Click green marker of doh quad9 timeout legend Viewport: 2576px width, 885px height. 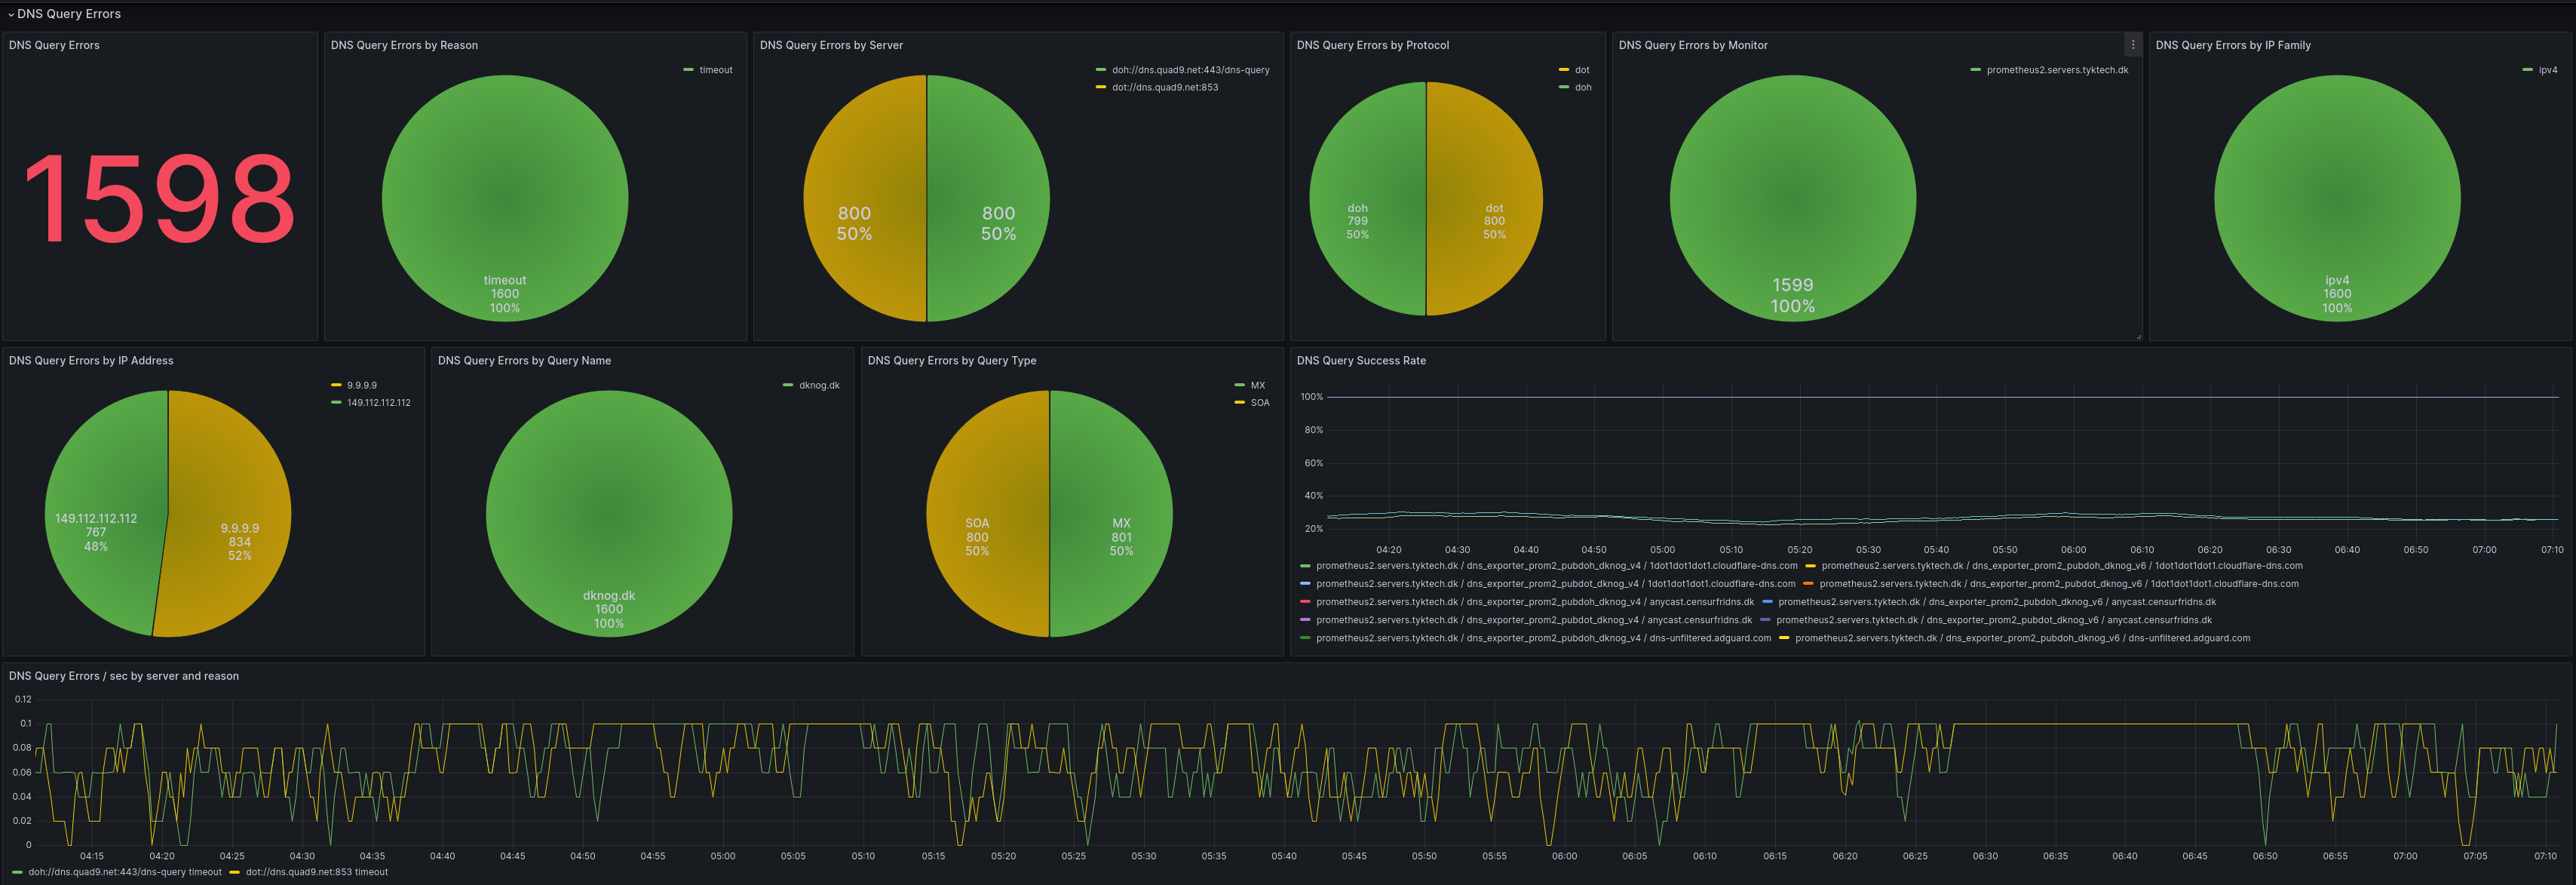(x=17, y=872)
